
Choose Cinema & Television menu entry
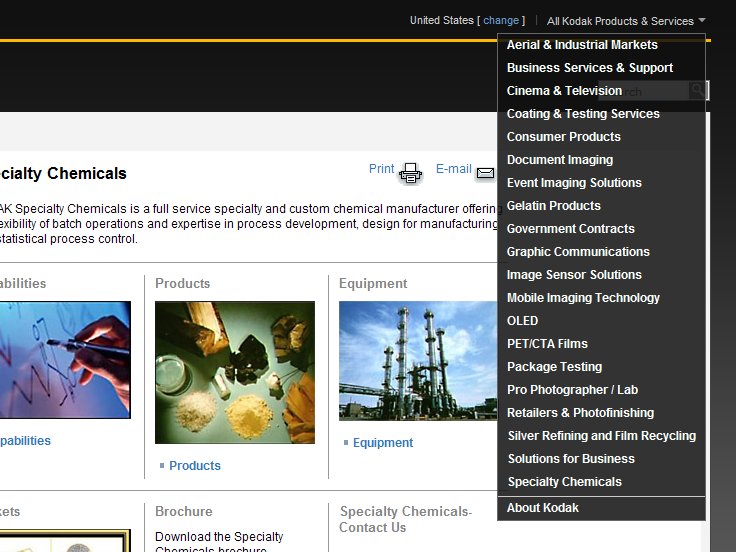[564, 91]
